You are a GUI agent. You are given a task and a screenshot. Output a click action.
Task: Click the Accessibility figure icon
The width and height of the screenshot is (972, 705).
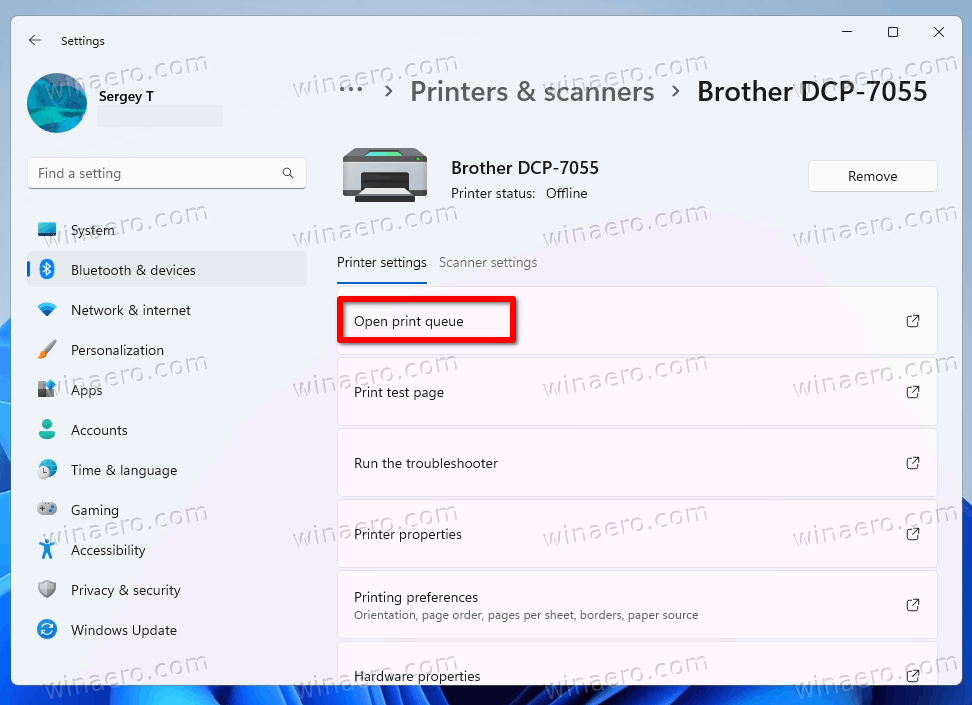click(x=47, y=549)
